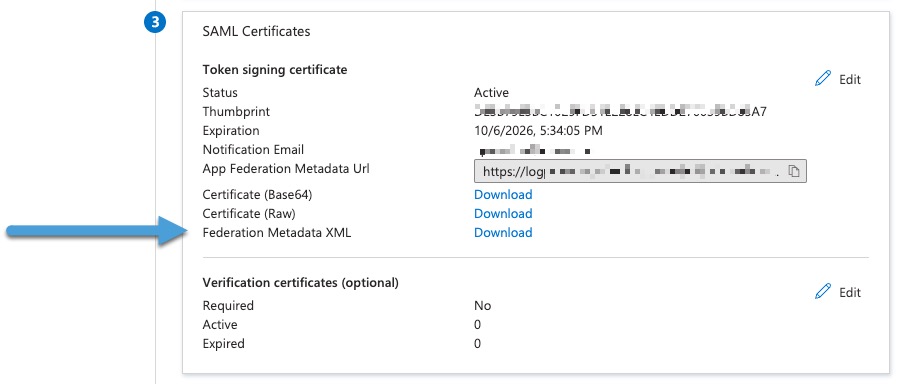The height and width of the screenshot is (384, 899).
Task: Click the blurred Thumbprint value
Action: tap(620, 111)
